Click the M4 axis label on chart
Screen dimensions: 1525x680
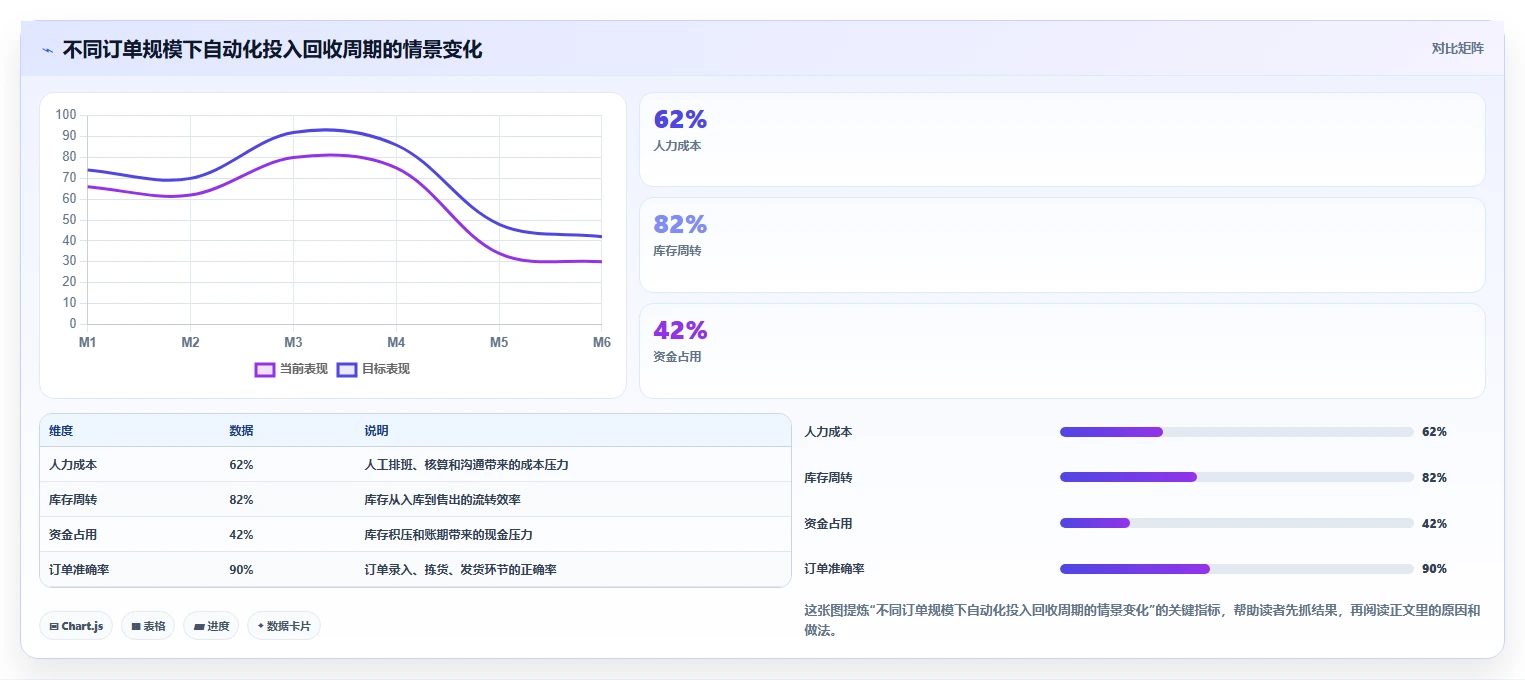point(396,342)
